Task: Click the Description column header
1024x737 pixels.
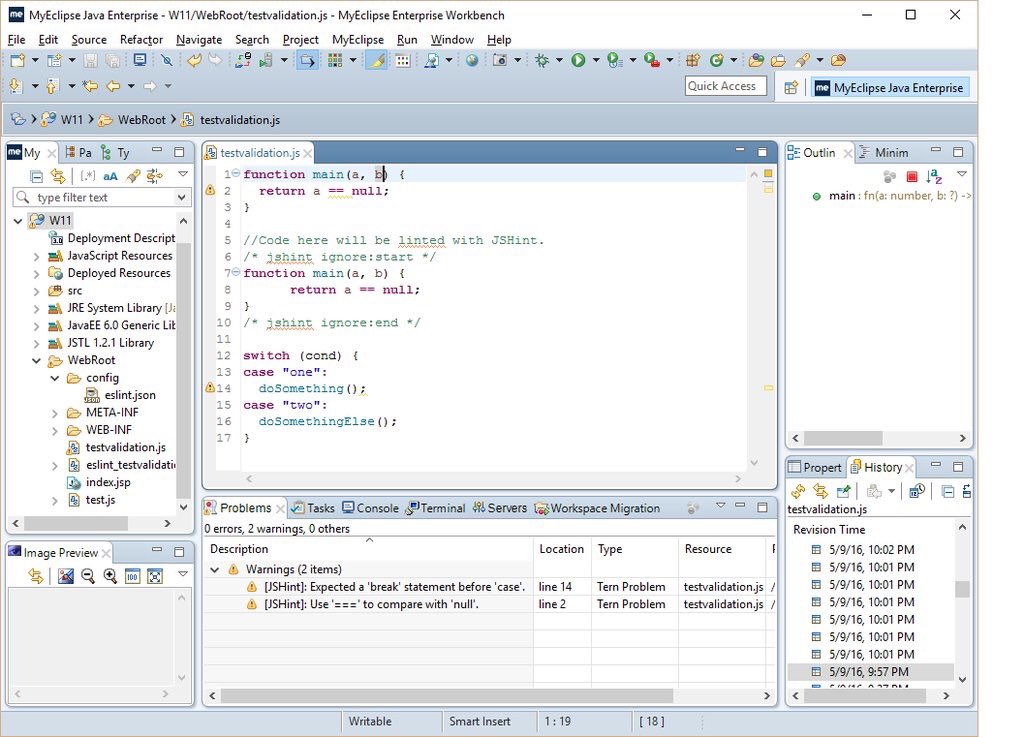Action: click(368, 549)
